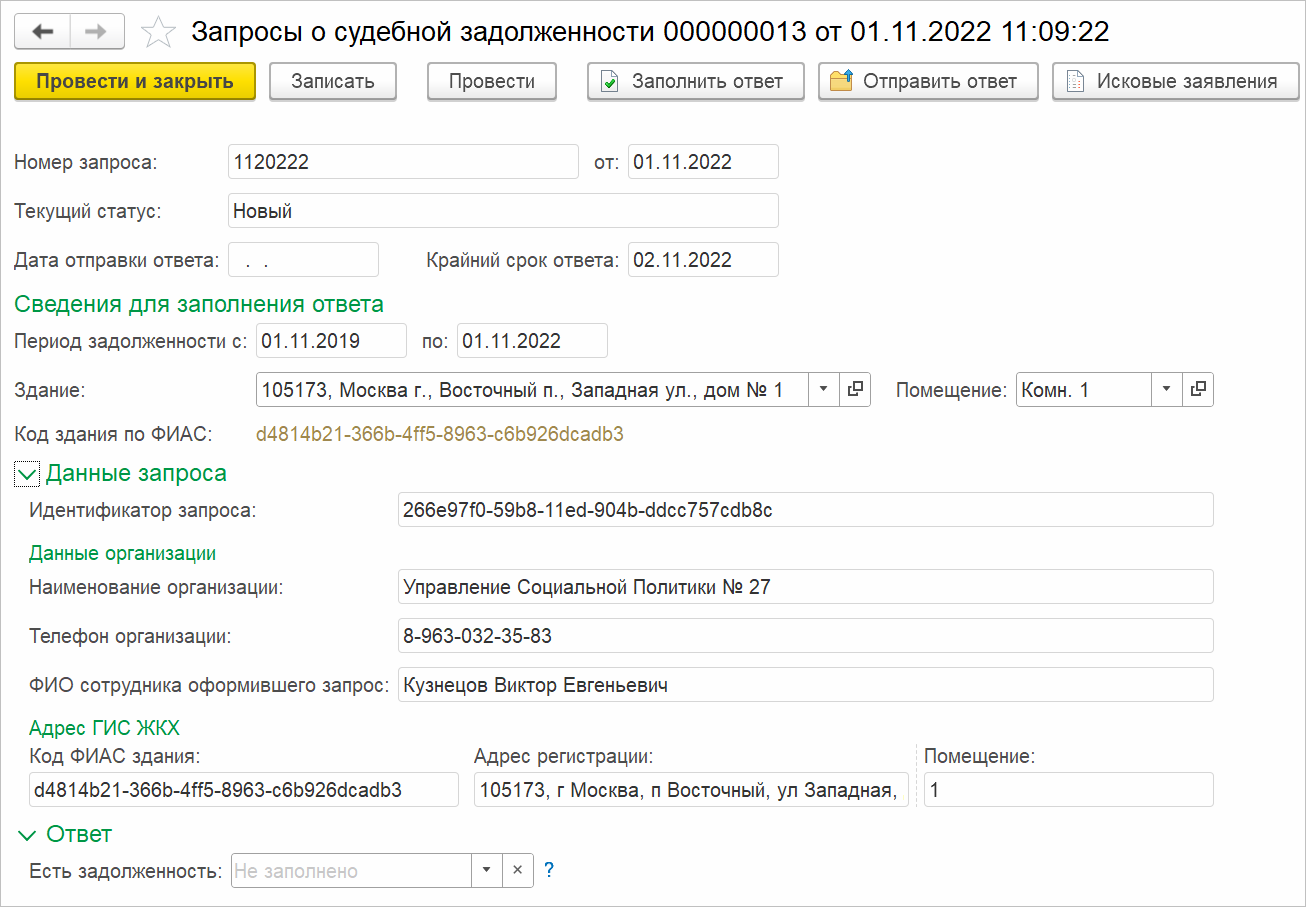Screen dimensions: 1306x907
Task: Click the Крайний срок ответа field
Action: coord(703,260)
